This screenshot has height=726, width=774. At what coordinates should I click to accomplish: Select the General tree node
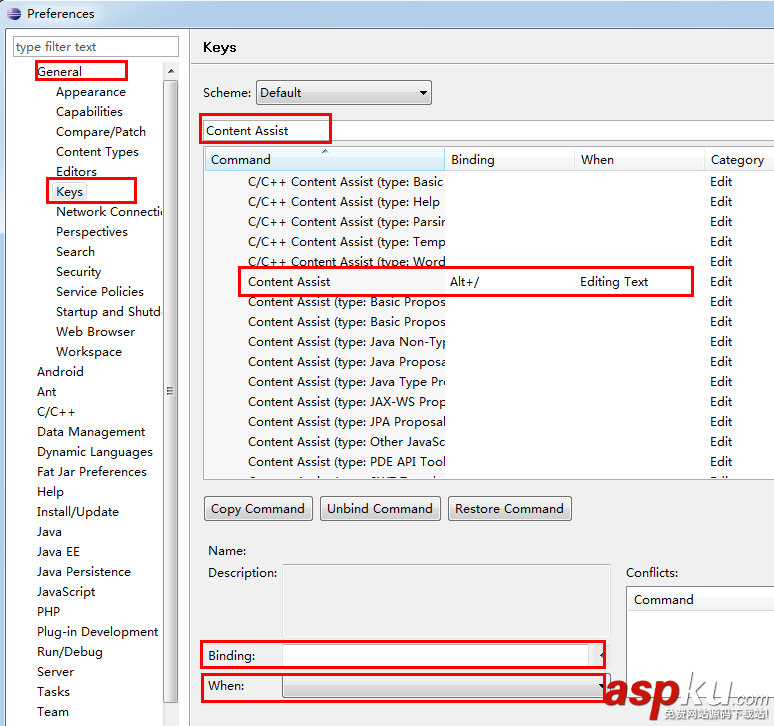point(60,72)
